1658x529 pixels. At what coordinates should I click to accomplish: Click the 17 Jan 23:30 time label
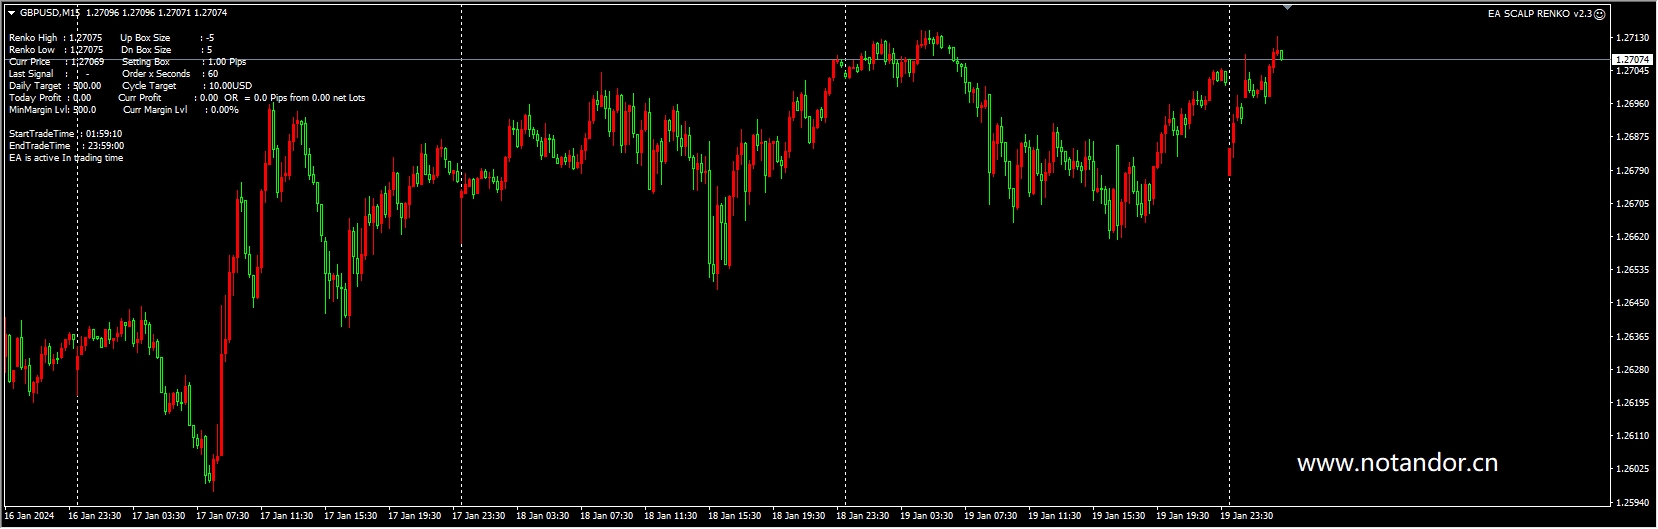click(479, 516)
